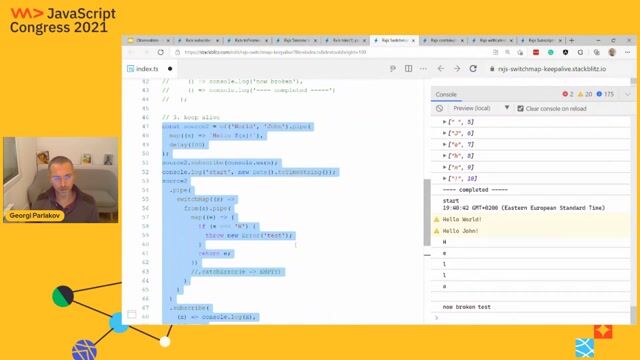Viewport: 640px width, 360px height.
Task: Expand the console array entry ["J", 6]
Action: tap(444, 133)
